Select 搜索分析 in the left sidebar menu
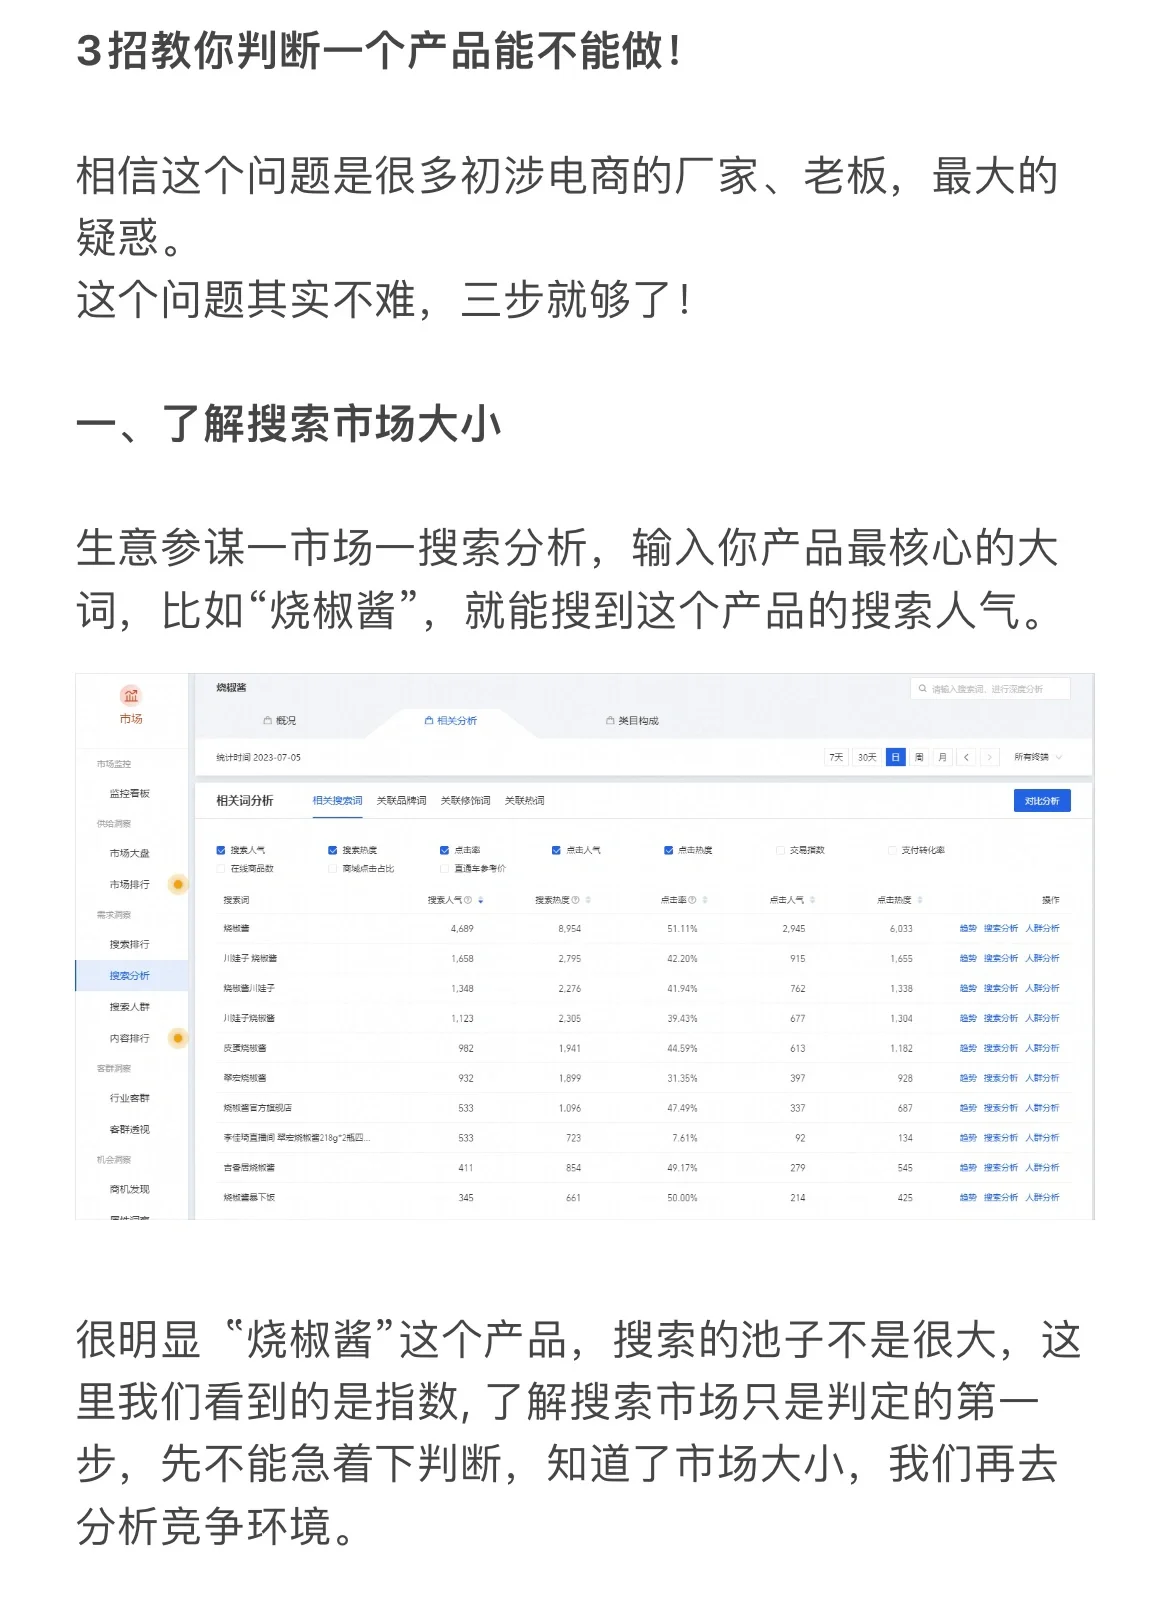Image resolution: width=1170 pixels, height=1624 pixels. 130,975
